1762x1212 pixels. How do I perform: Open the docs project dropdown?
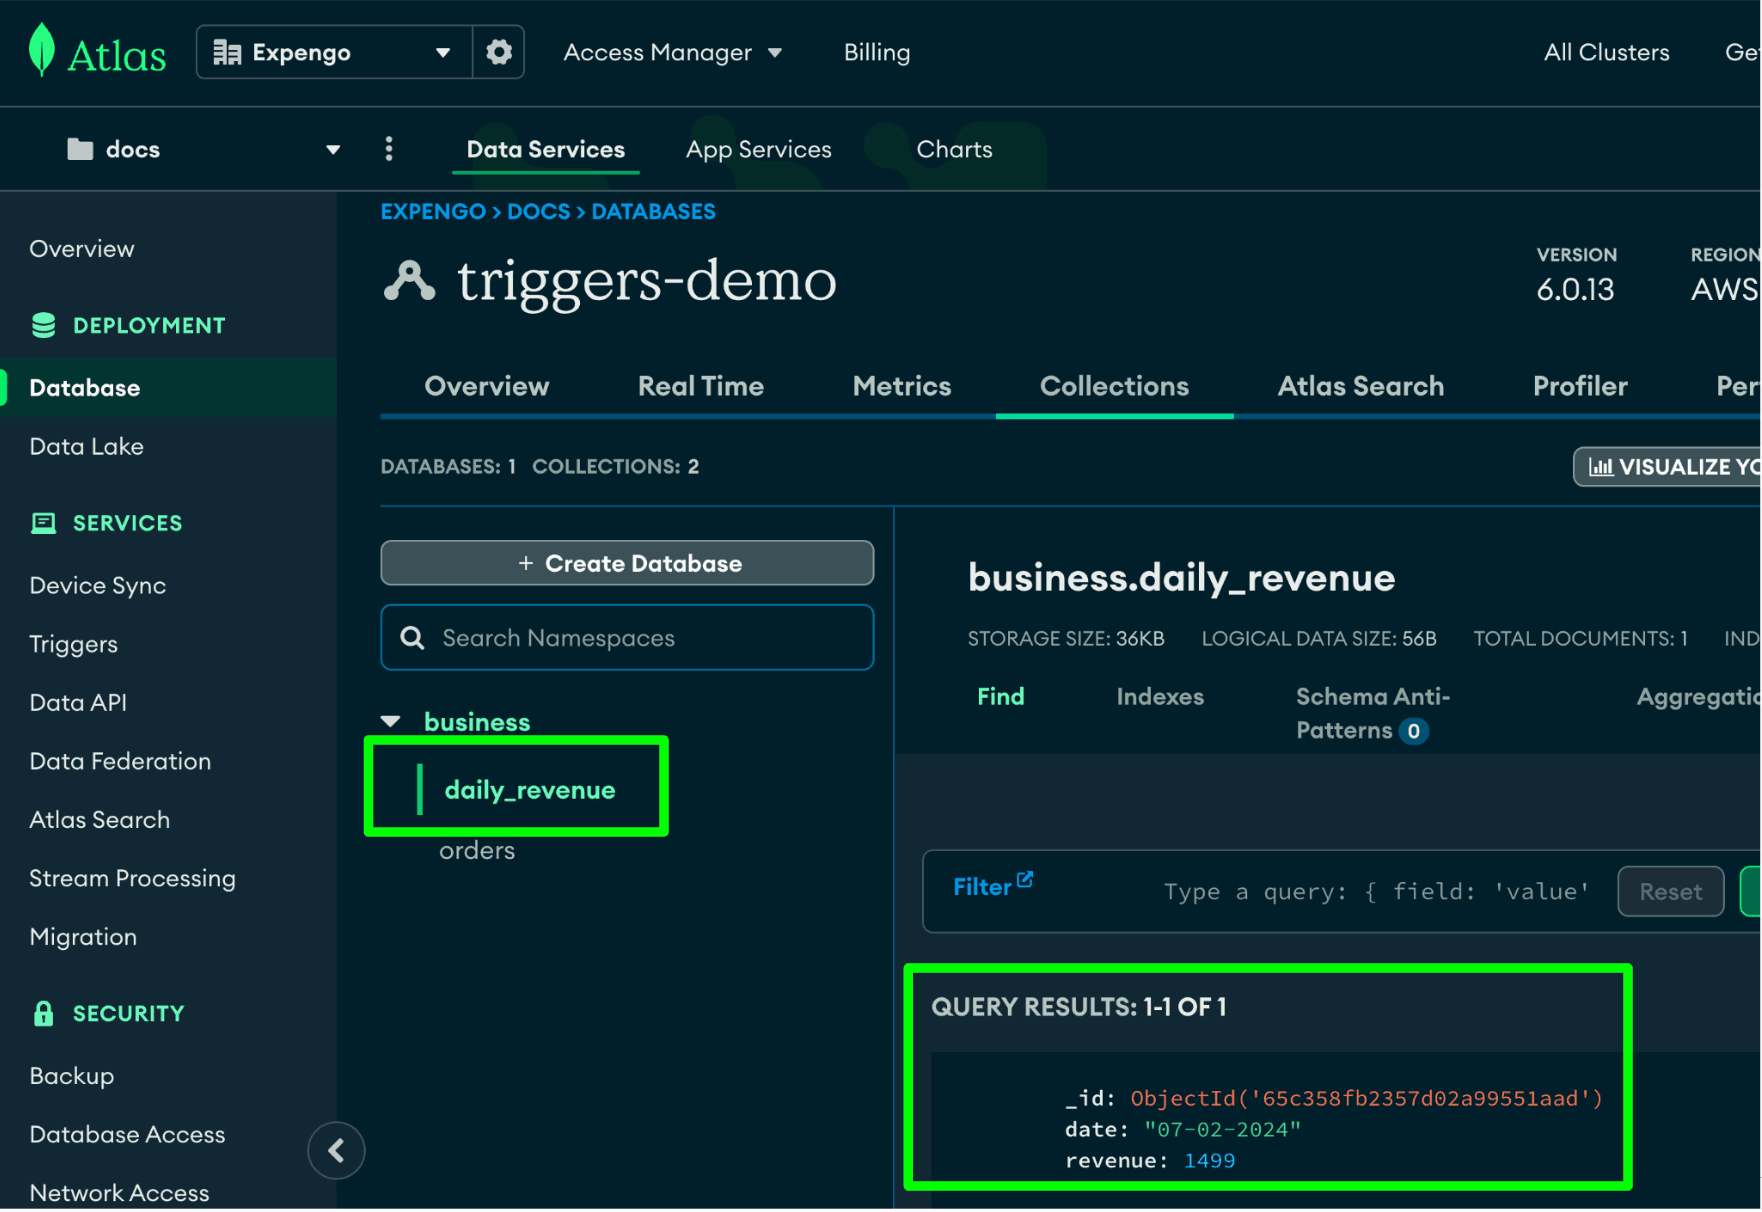204,150
